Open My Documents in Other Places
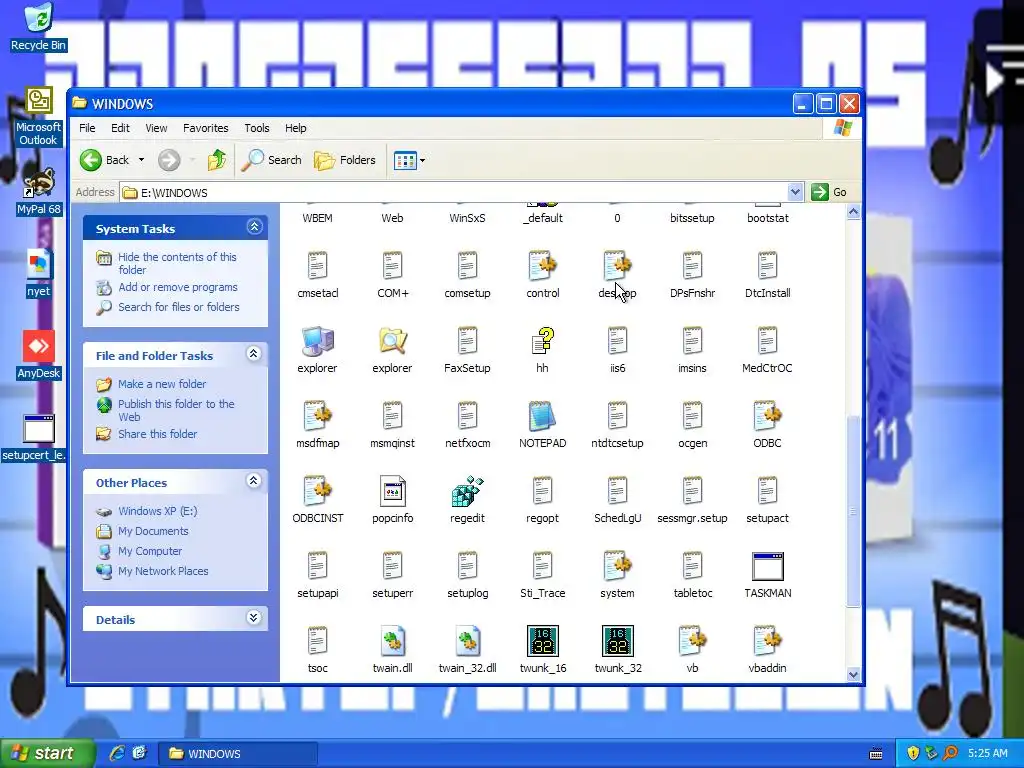This screenshot has height=768, width=1024. [153, 531]
